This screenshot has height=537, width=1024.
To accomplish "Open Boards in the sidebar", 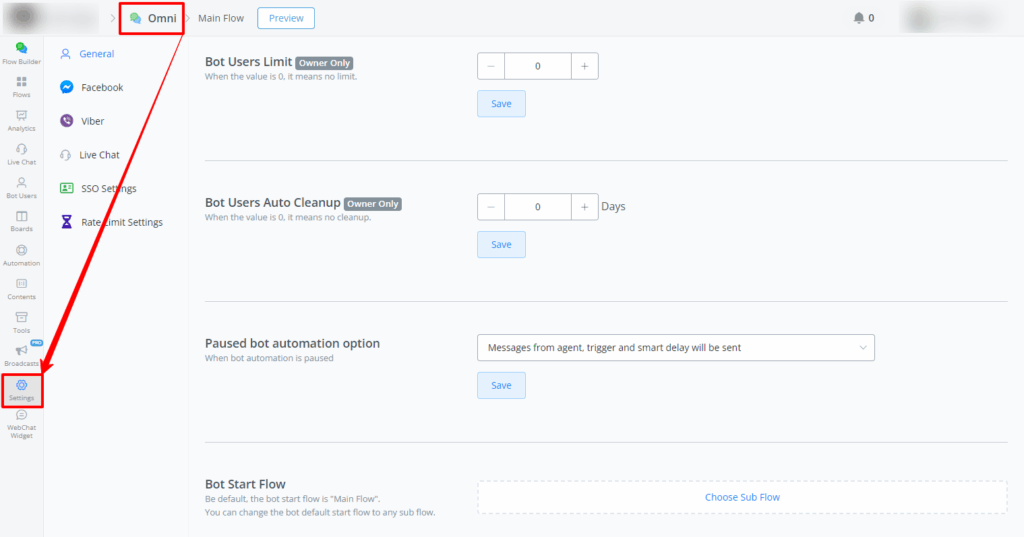I will [x=21, y=221].
